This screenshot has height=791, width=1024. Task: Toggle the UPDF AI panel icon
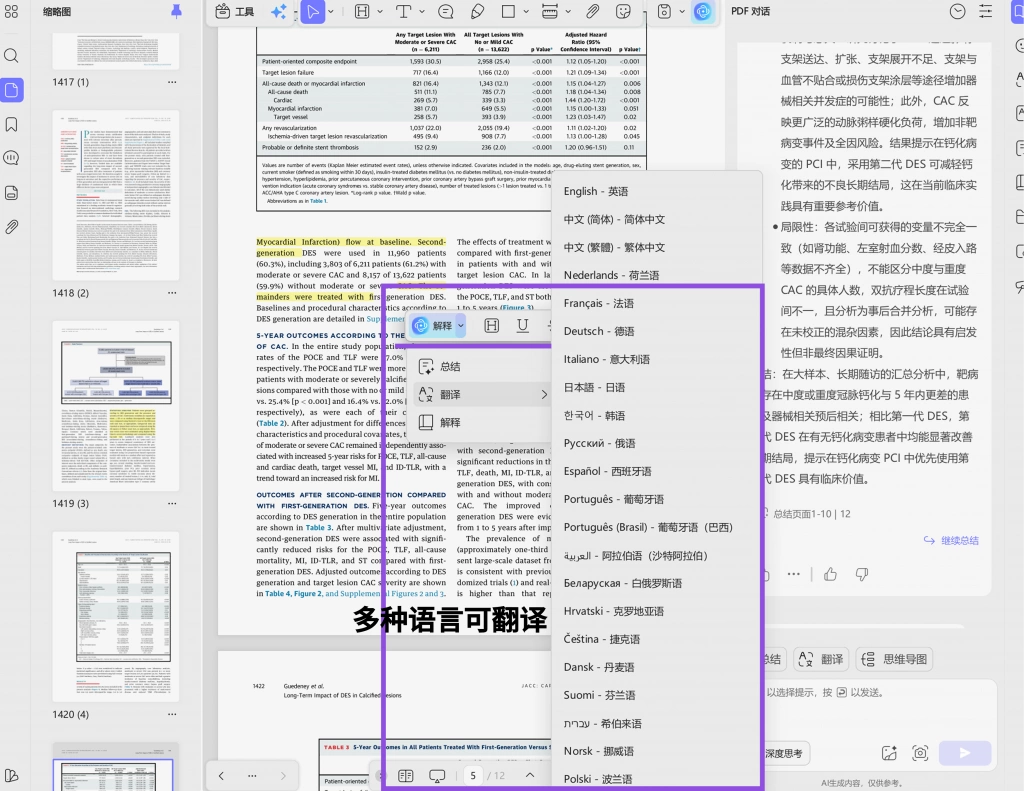pyautogui.click(x=703, y=12)
